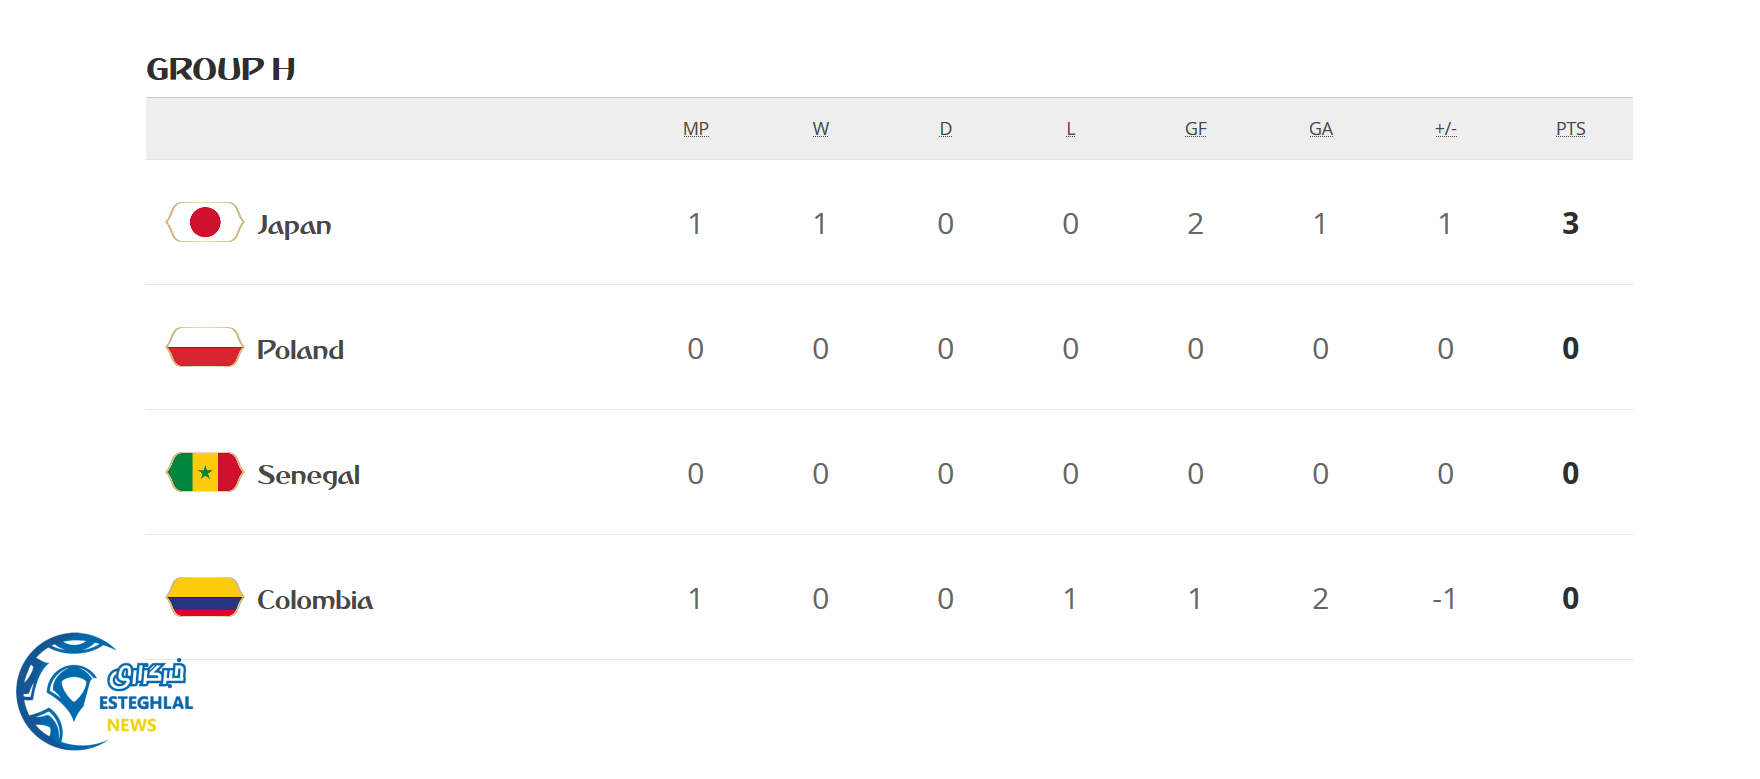This screenshot has width=1760, height=779.
Task: Open the Senegal team link
Action: [x=308, y=475]
